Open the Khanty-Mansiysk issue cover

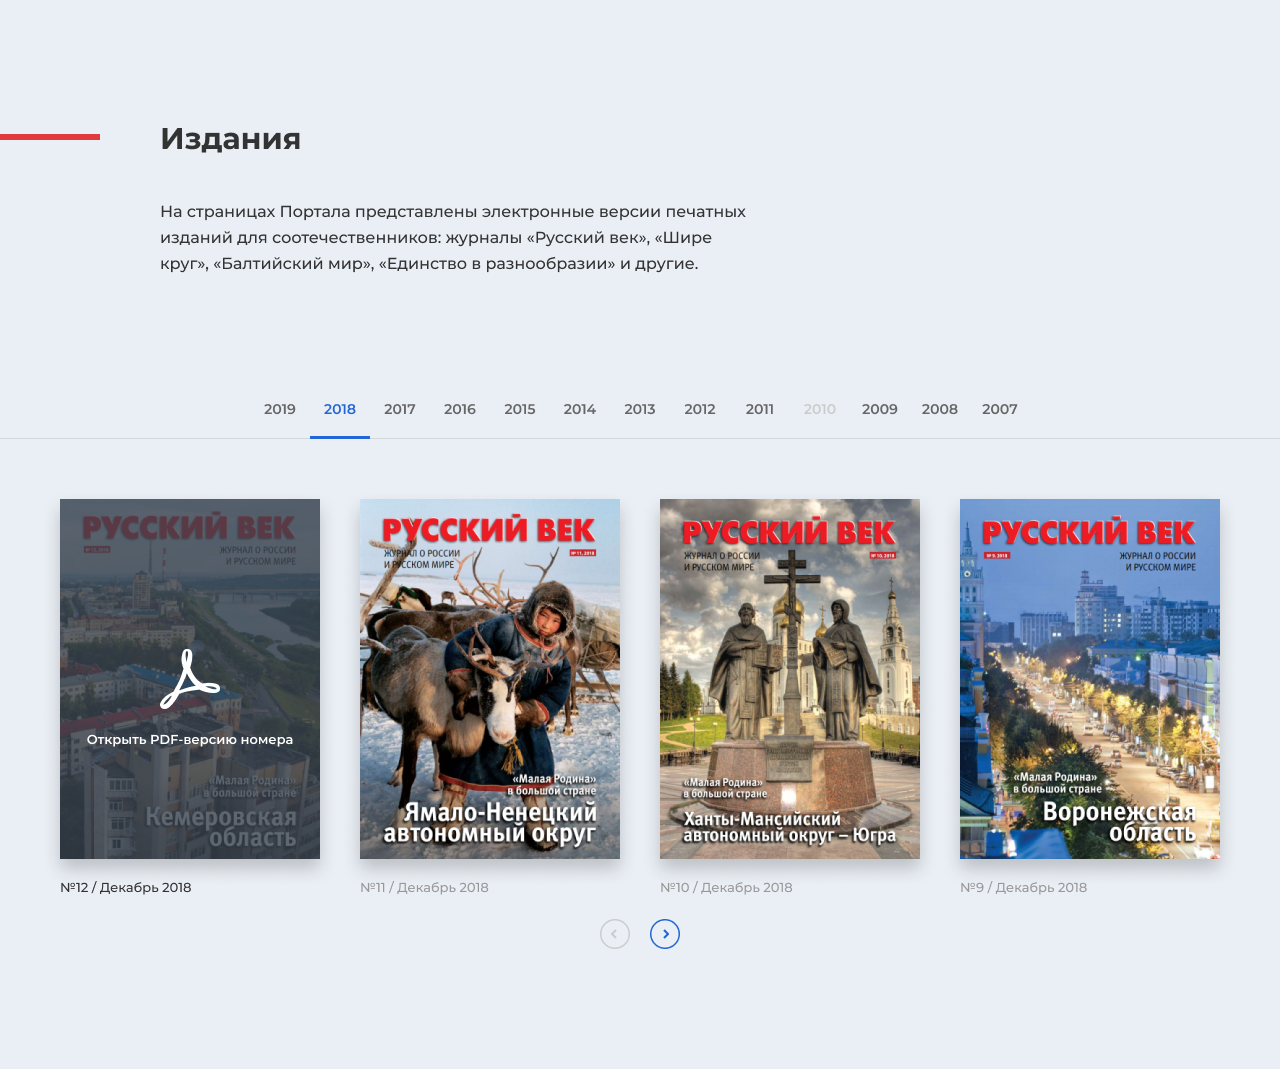790,679
